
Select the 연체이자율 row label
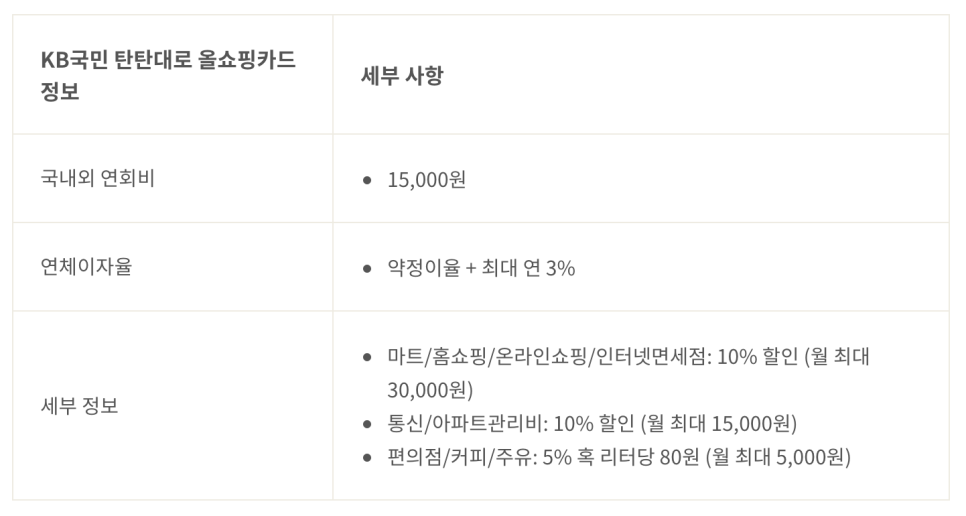86,267
